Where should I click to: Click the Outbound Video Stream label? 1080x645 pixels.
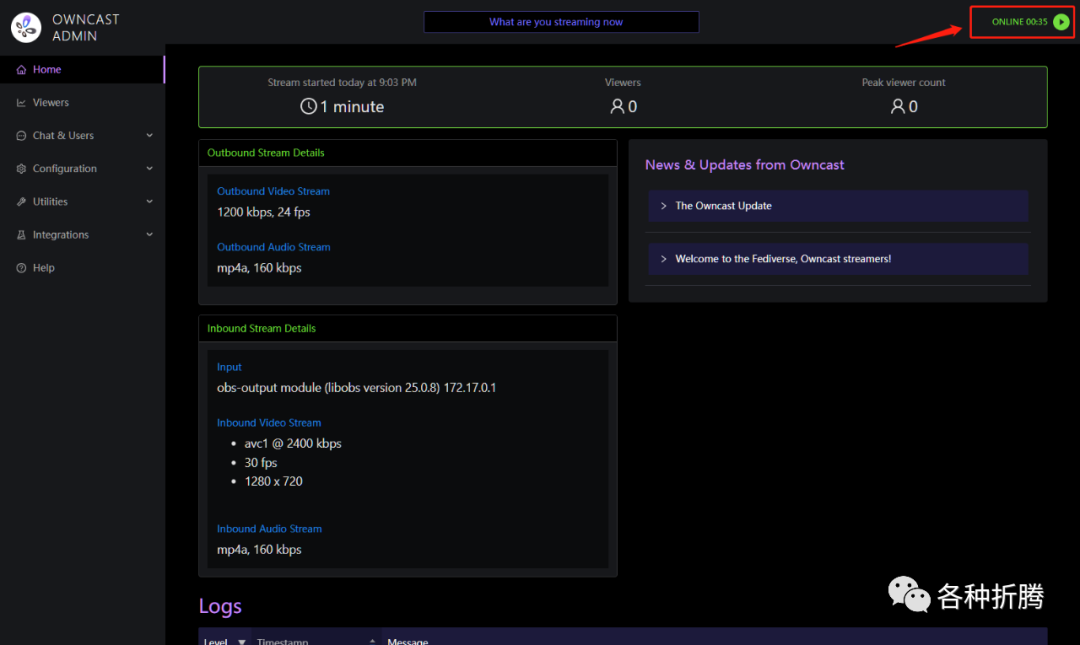point(273,192)
